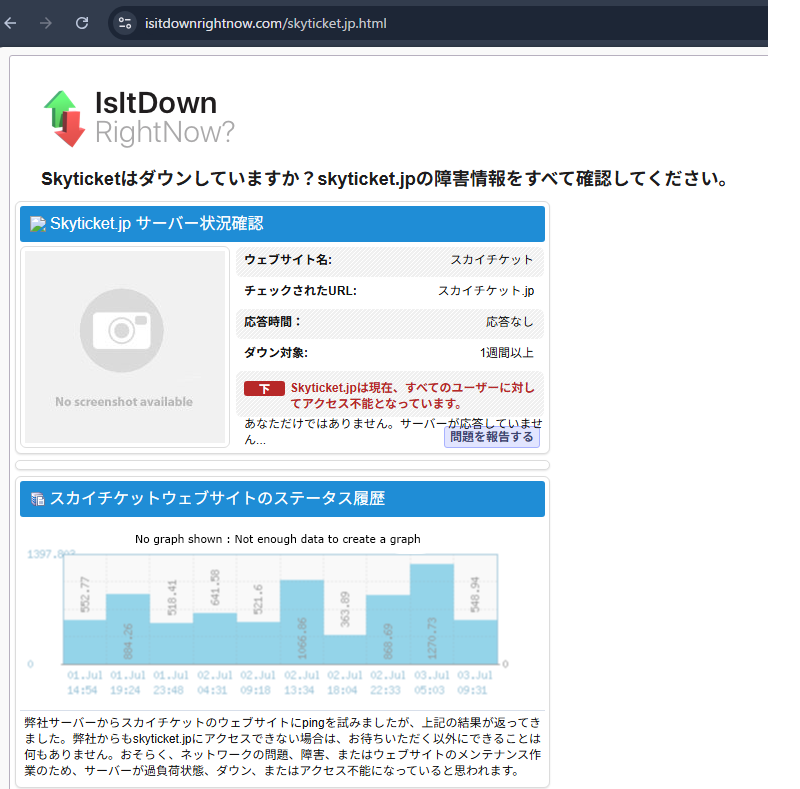Click the 1週間以上 down-for value

click(507, 353)
